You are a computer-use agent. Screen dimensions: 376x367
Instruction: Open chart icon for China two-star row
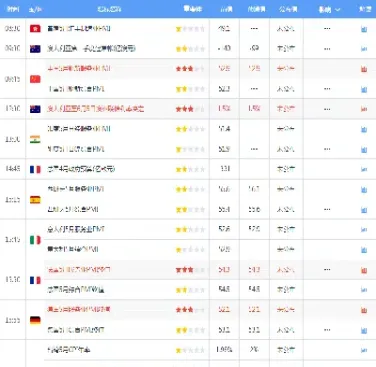coord(364,89)
